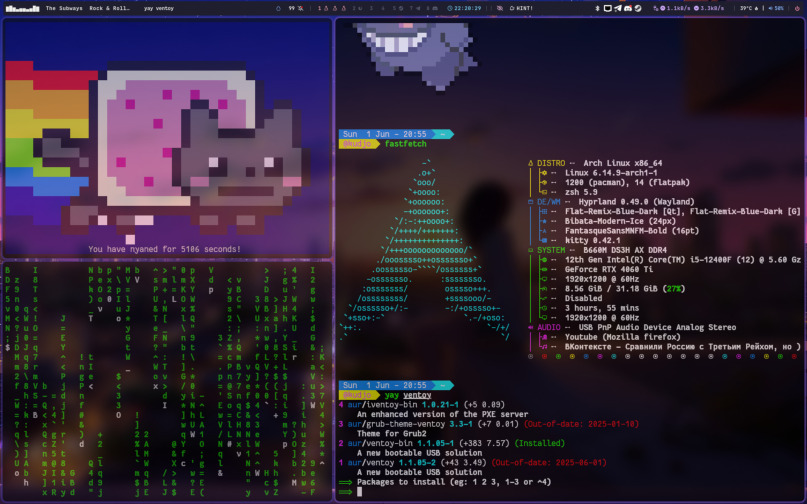Open the Steam tray icon

point(638,8)
